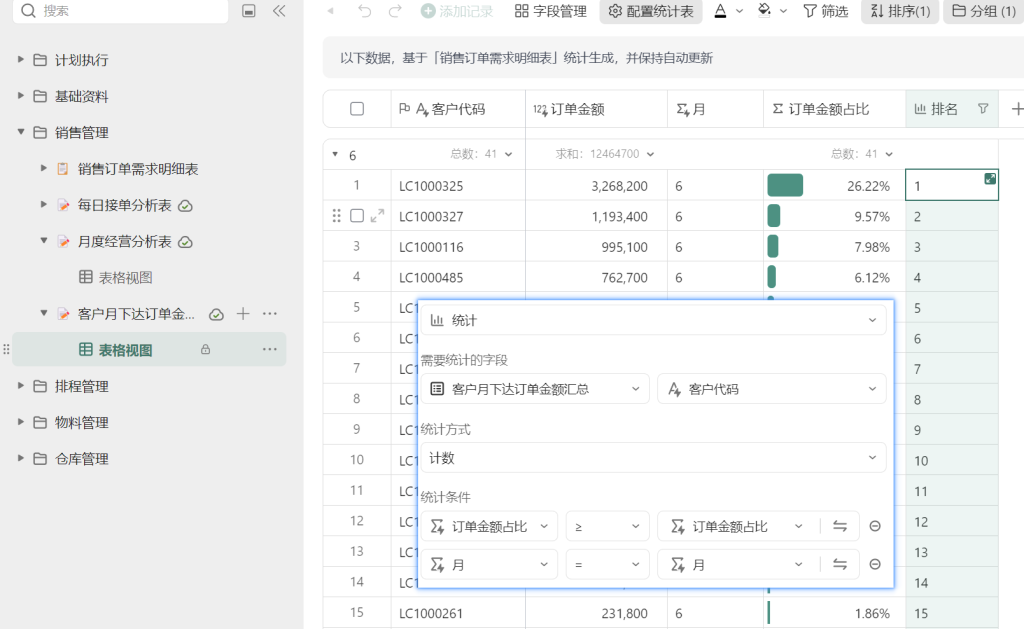Open left 订单金额占比 condition field dropdown
1024x629 pixels.
[x=489, y=526]
